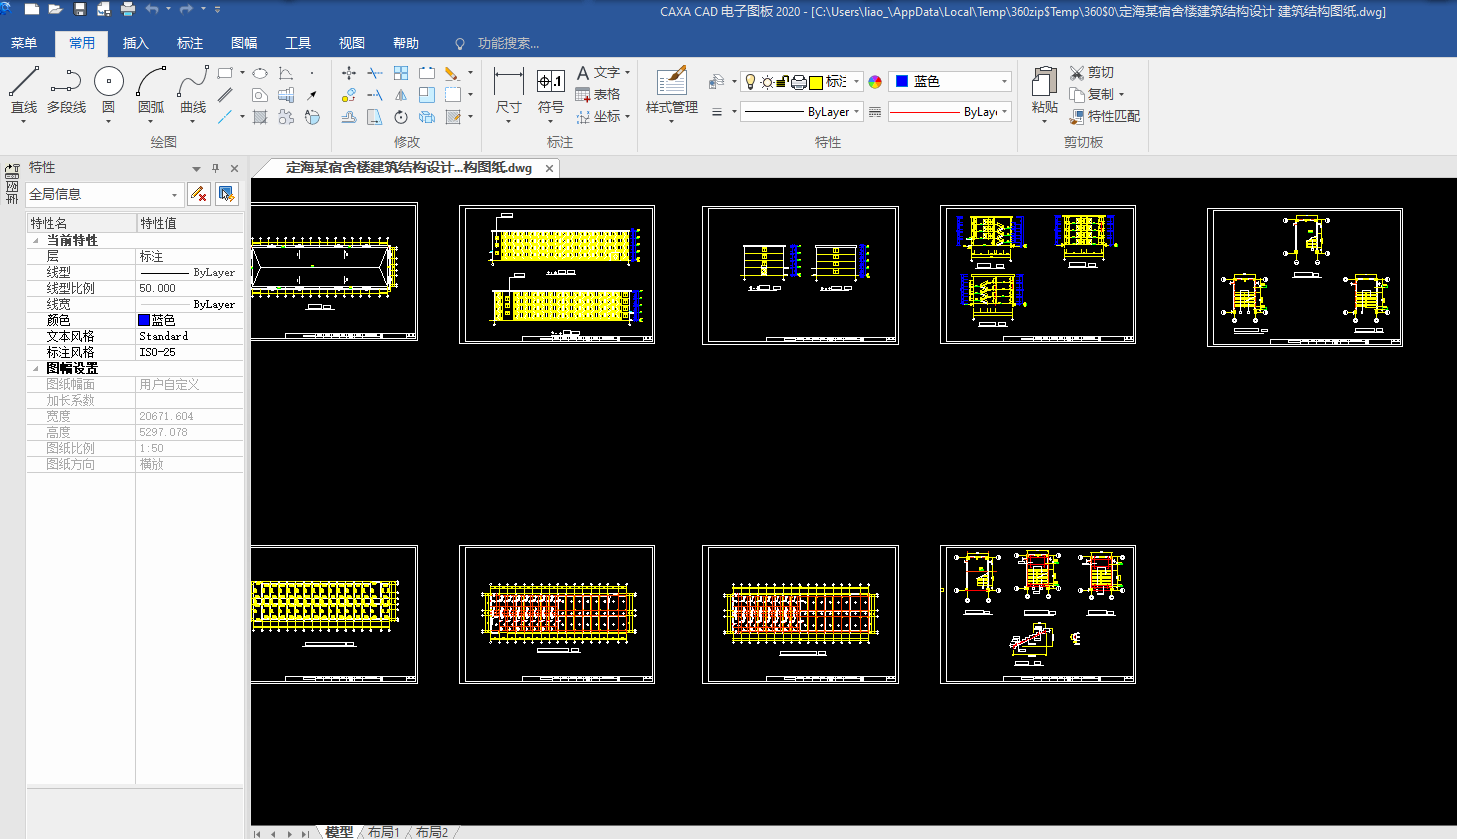Viewport: 1457px width, 839px height.
Task: Toggle the layer lock icon
Action: pyautogui.click(x=783, y=82)
